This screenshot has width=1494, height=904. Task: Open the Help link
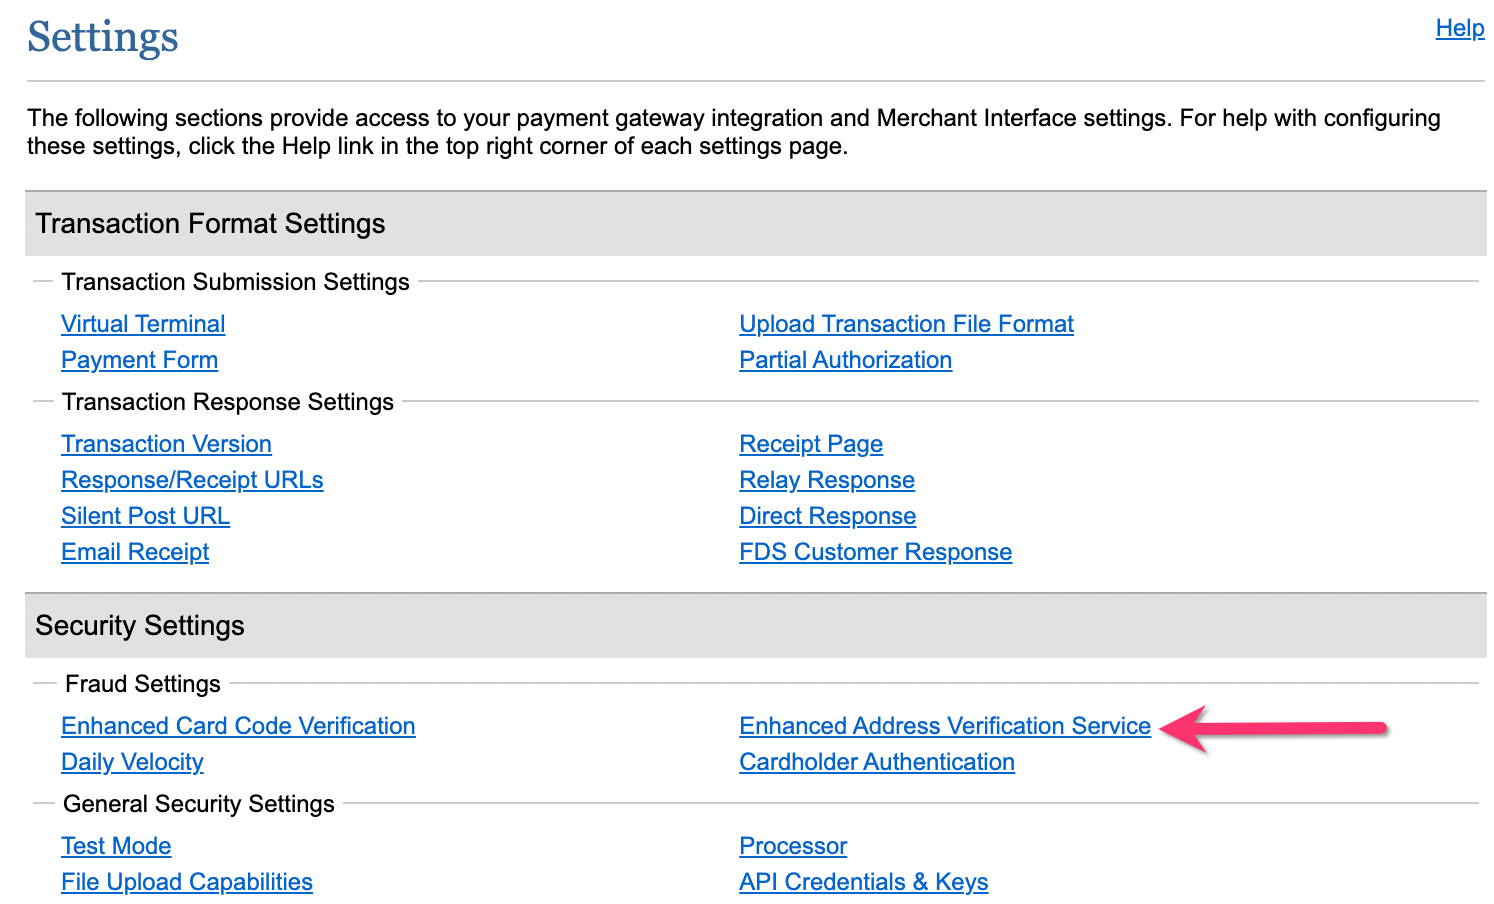[1459, 28]
